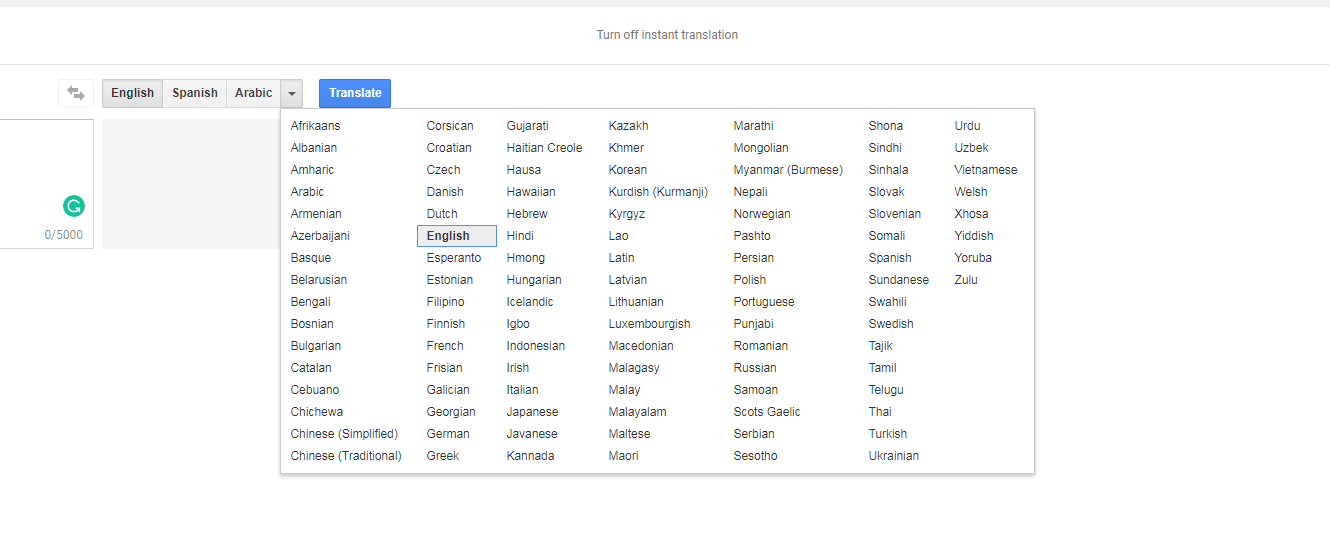The height and width of the screenshot is (542, 1330).
Task: Click the swap languages arrows icon
Action: (x=76, y=93)
